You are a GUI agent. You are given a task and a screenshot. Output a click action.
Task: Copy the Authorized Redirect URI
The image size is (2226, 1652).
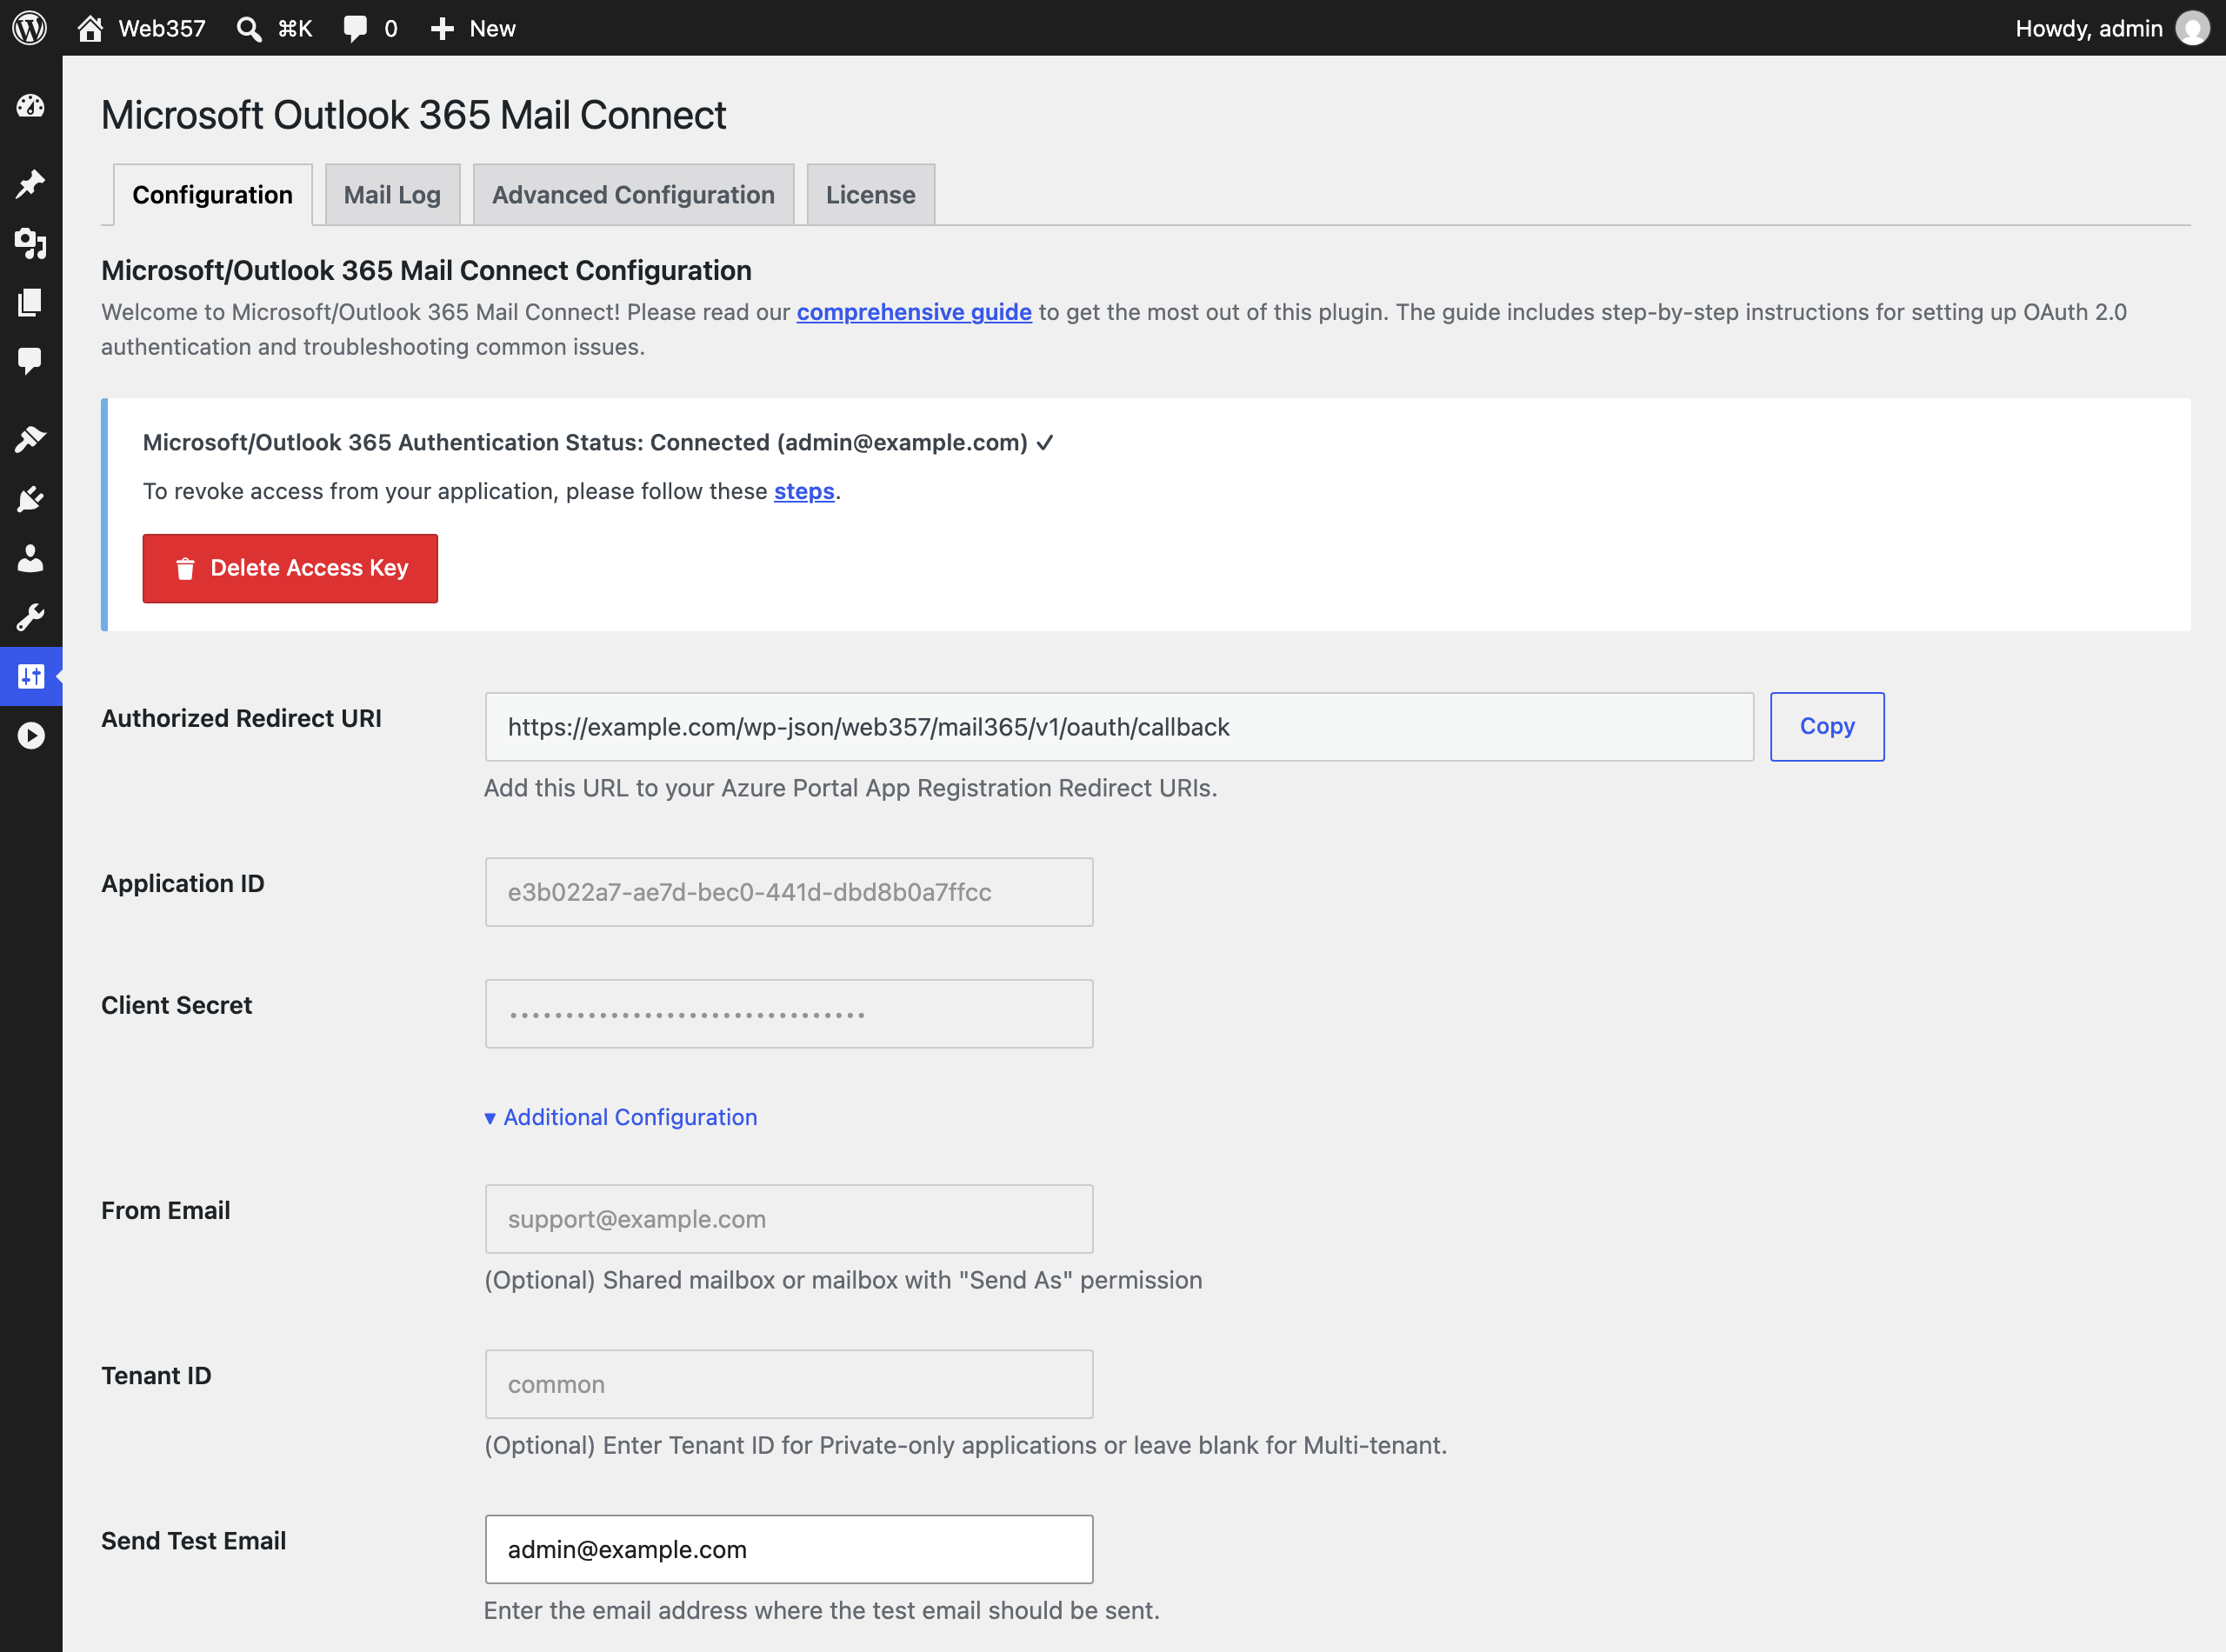1827,727
